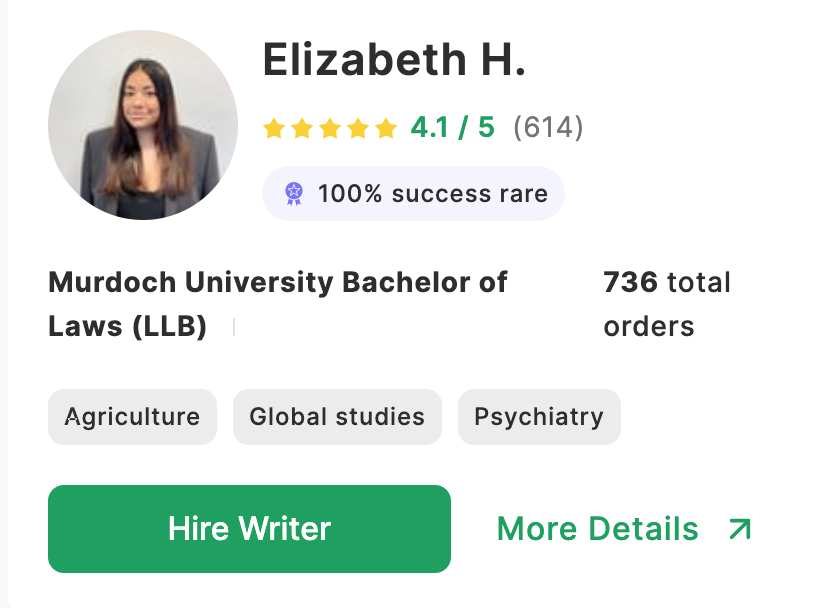This screenshot has width=816, height=608.
Task: Click the 736 total orders figure
Action: (x=666, y=304)
